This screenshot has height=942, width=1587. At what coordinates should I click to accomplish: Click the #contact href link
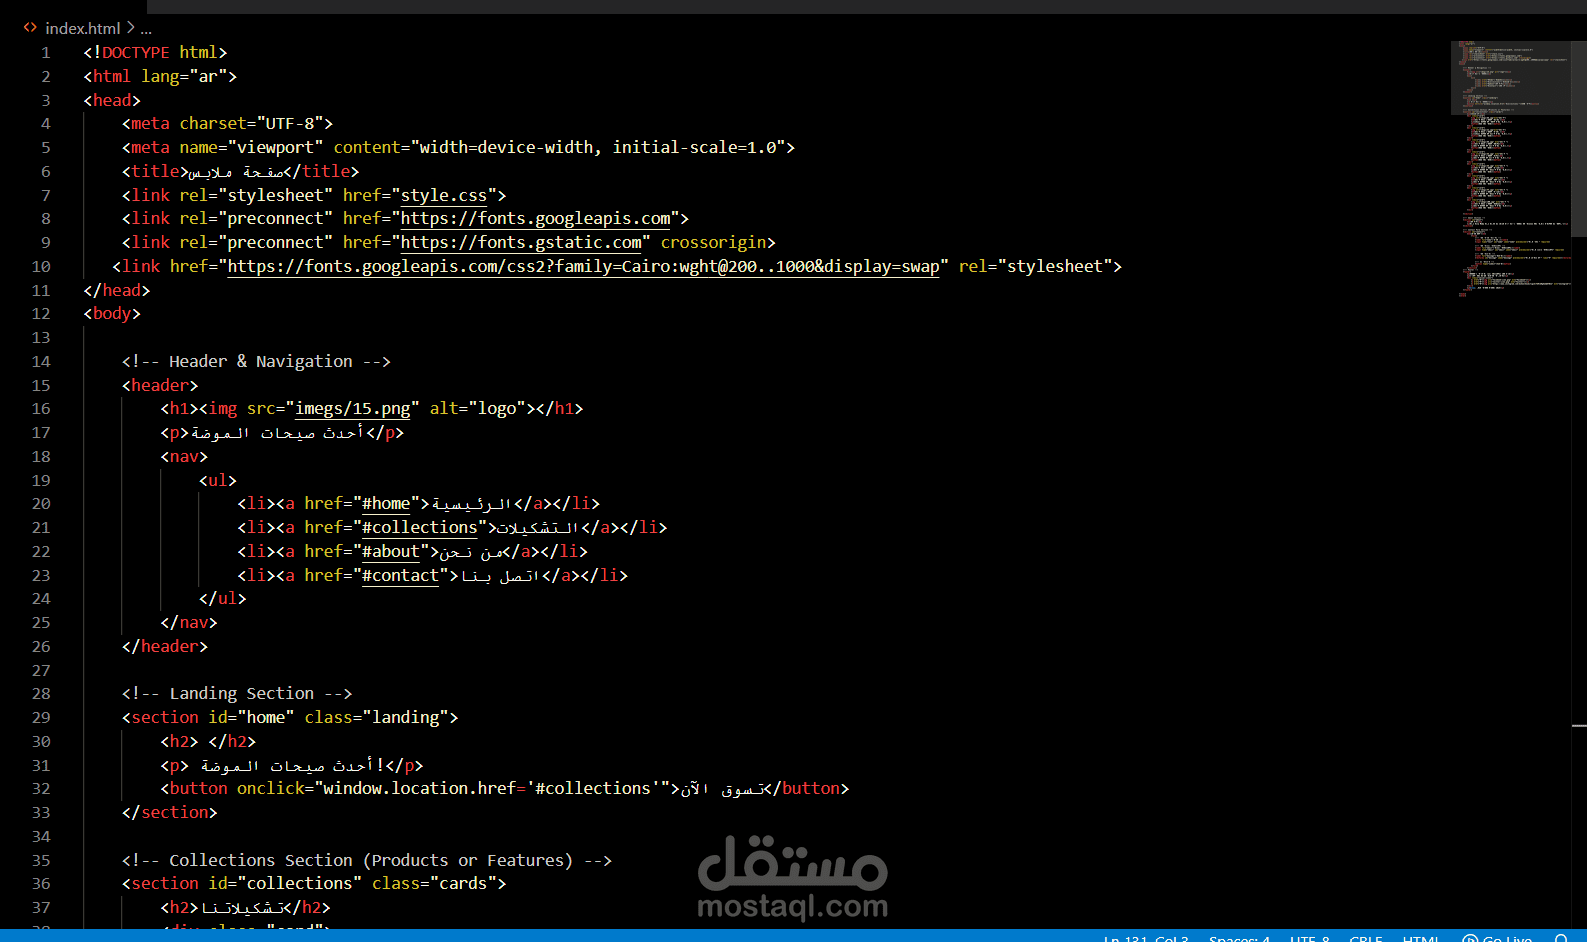[x=400, y=575]
